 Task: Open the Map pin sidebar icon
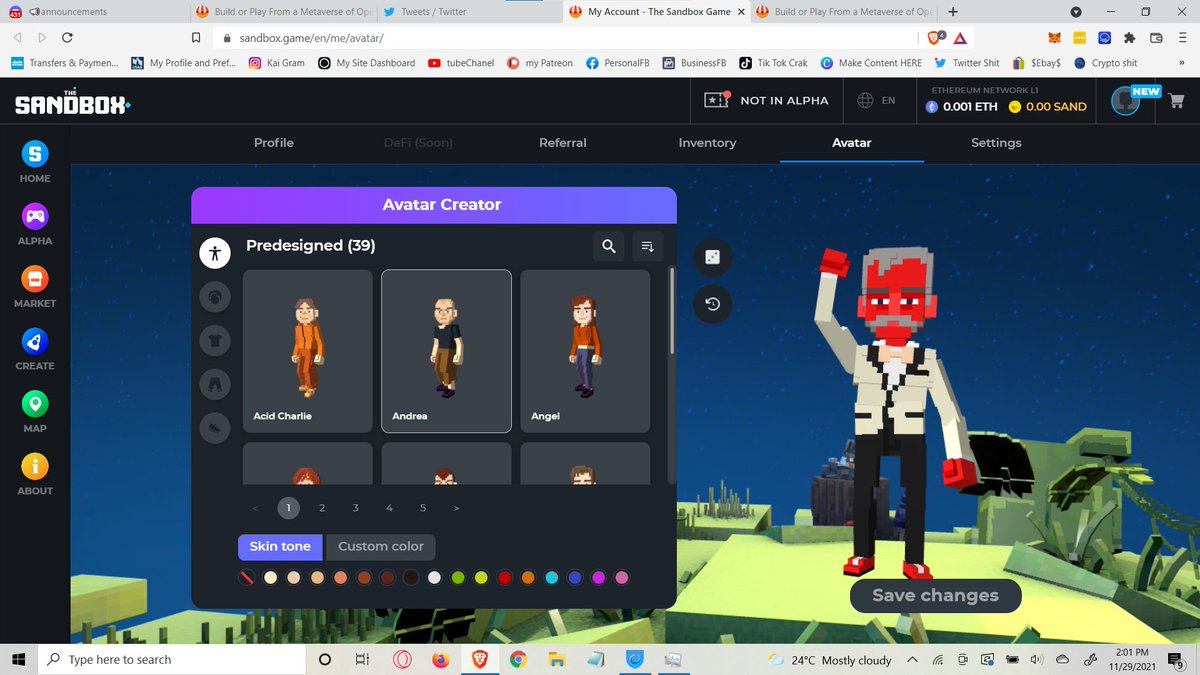35,403
